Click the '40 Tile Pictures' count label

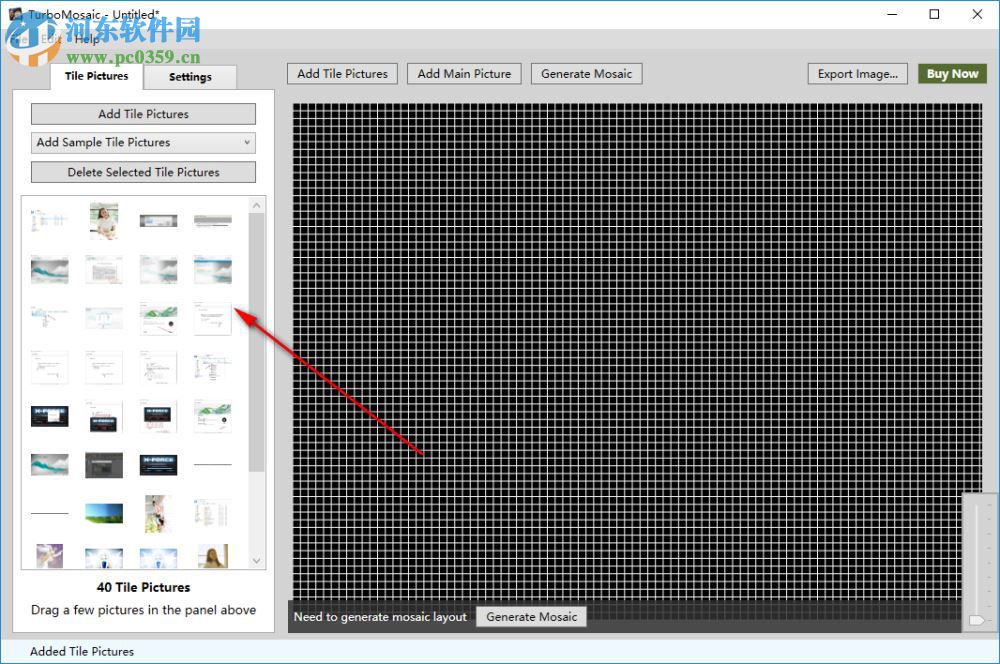[x=143, y=587]
